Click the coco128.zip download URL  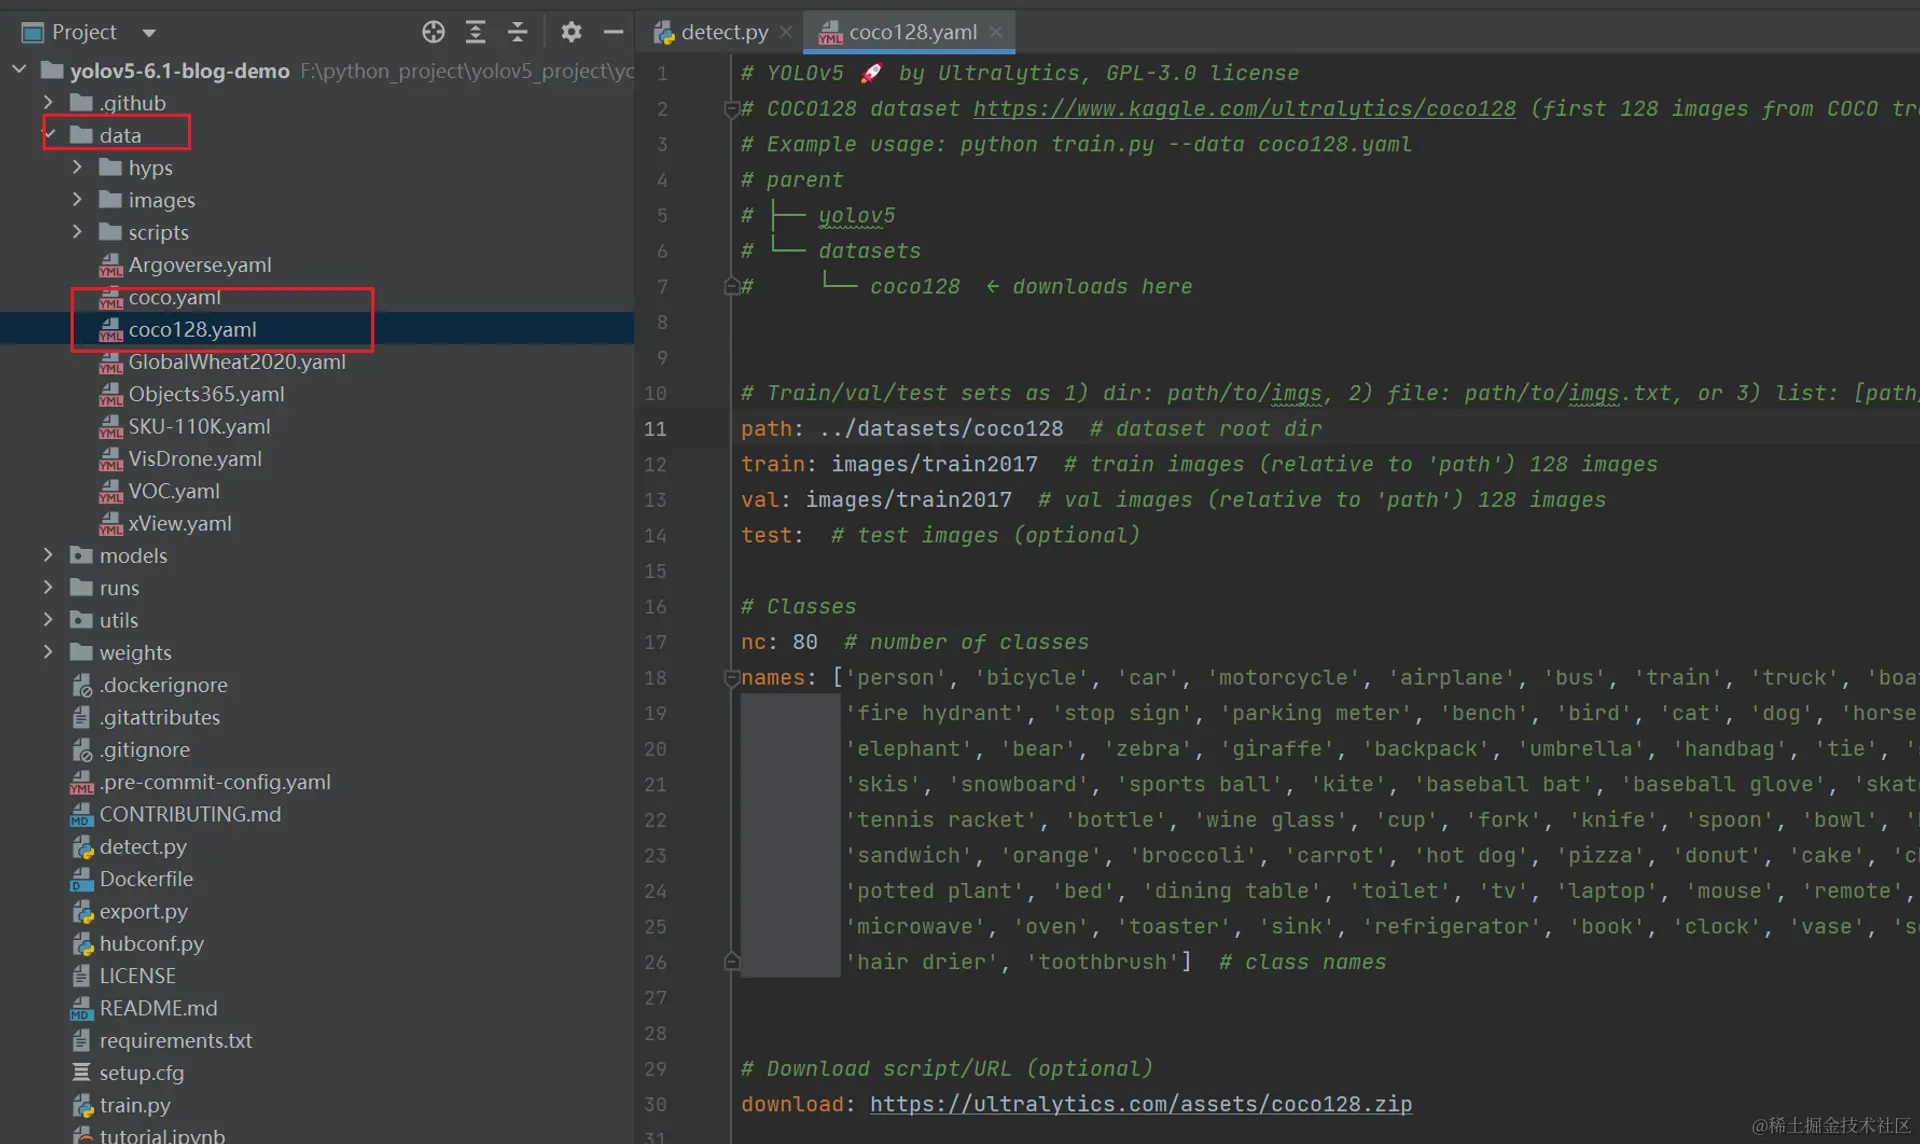[1140, 1104]
